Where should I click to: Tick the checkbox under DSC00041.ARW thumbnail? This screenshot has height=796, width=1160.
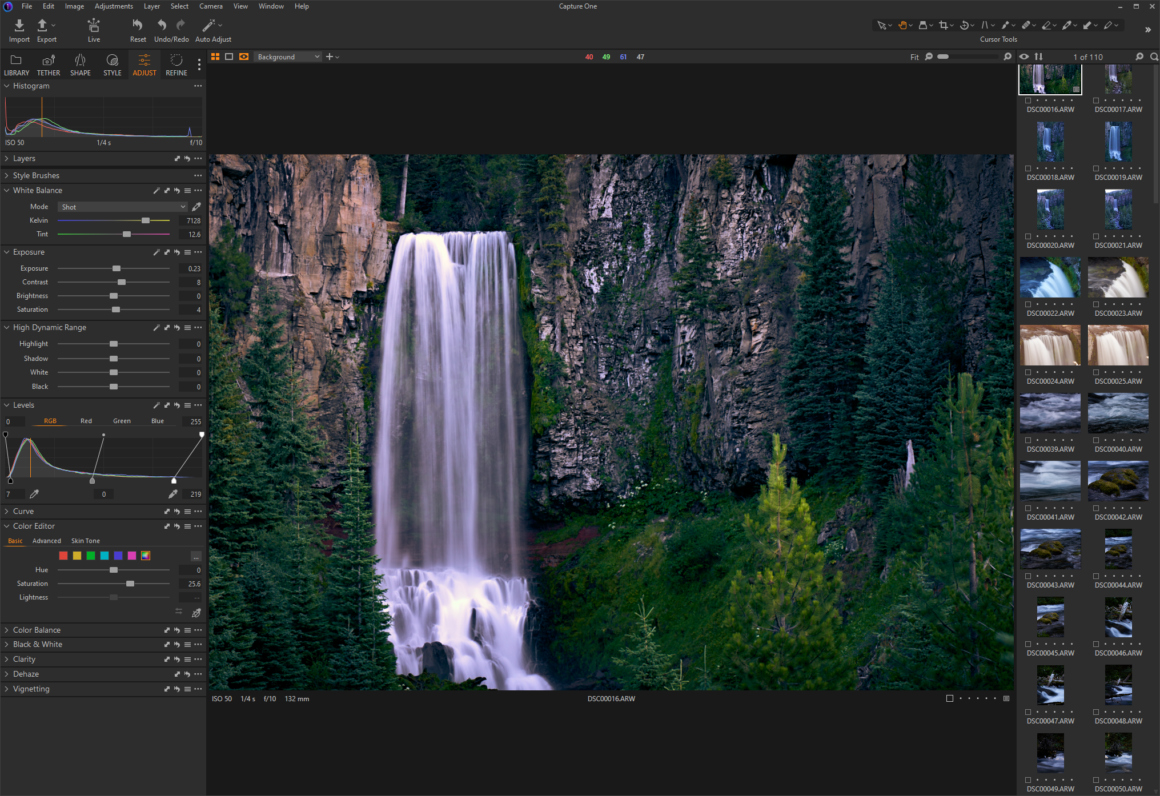[1028, 508]
